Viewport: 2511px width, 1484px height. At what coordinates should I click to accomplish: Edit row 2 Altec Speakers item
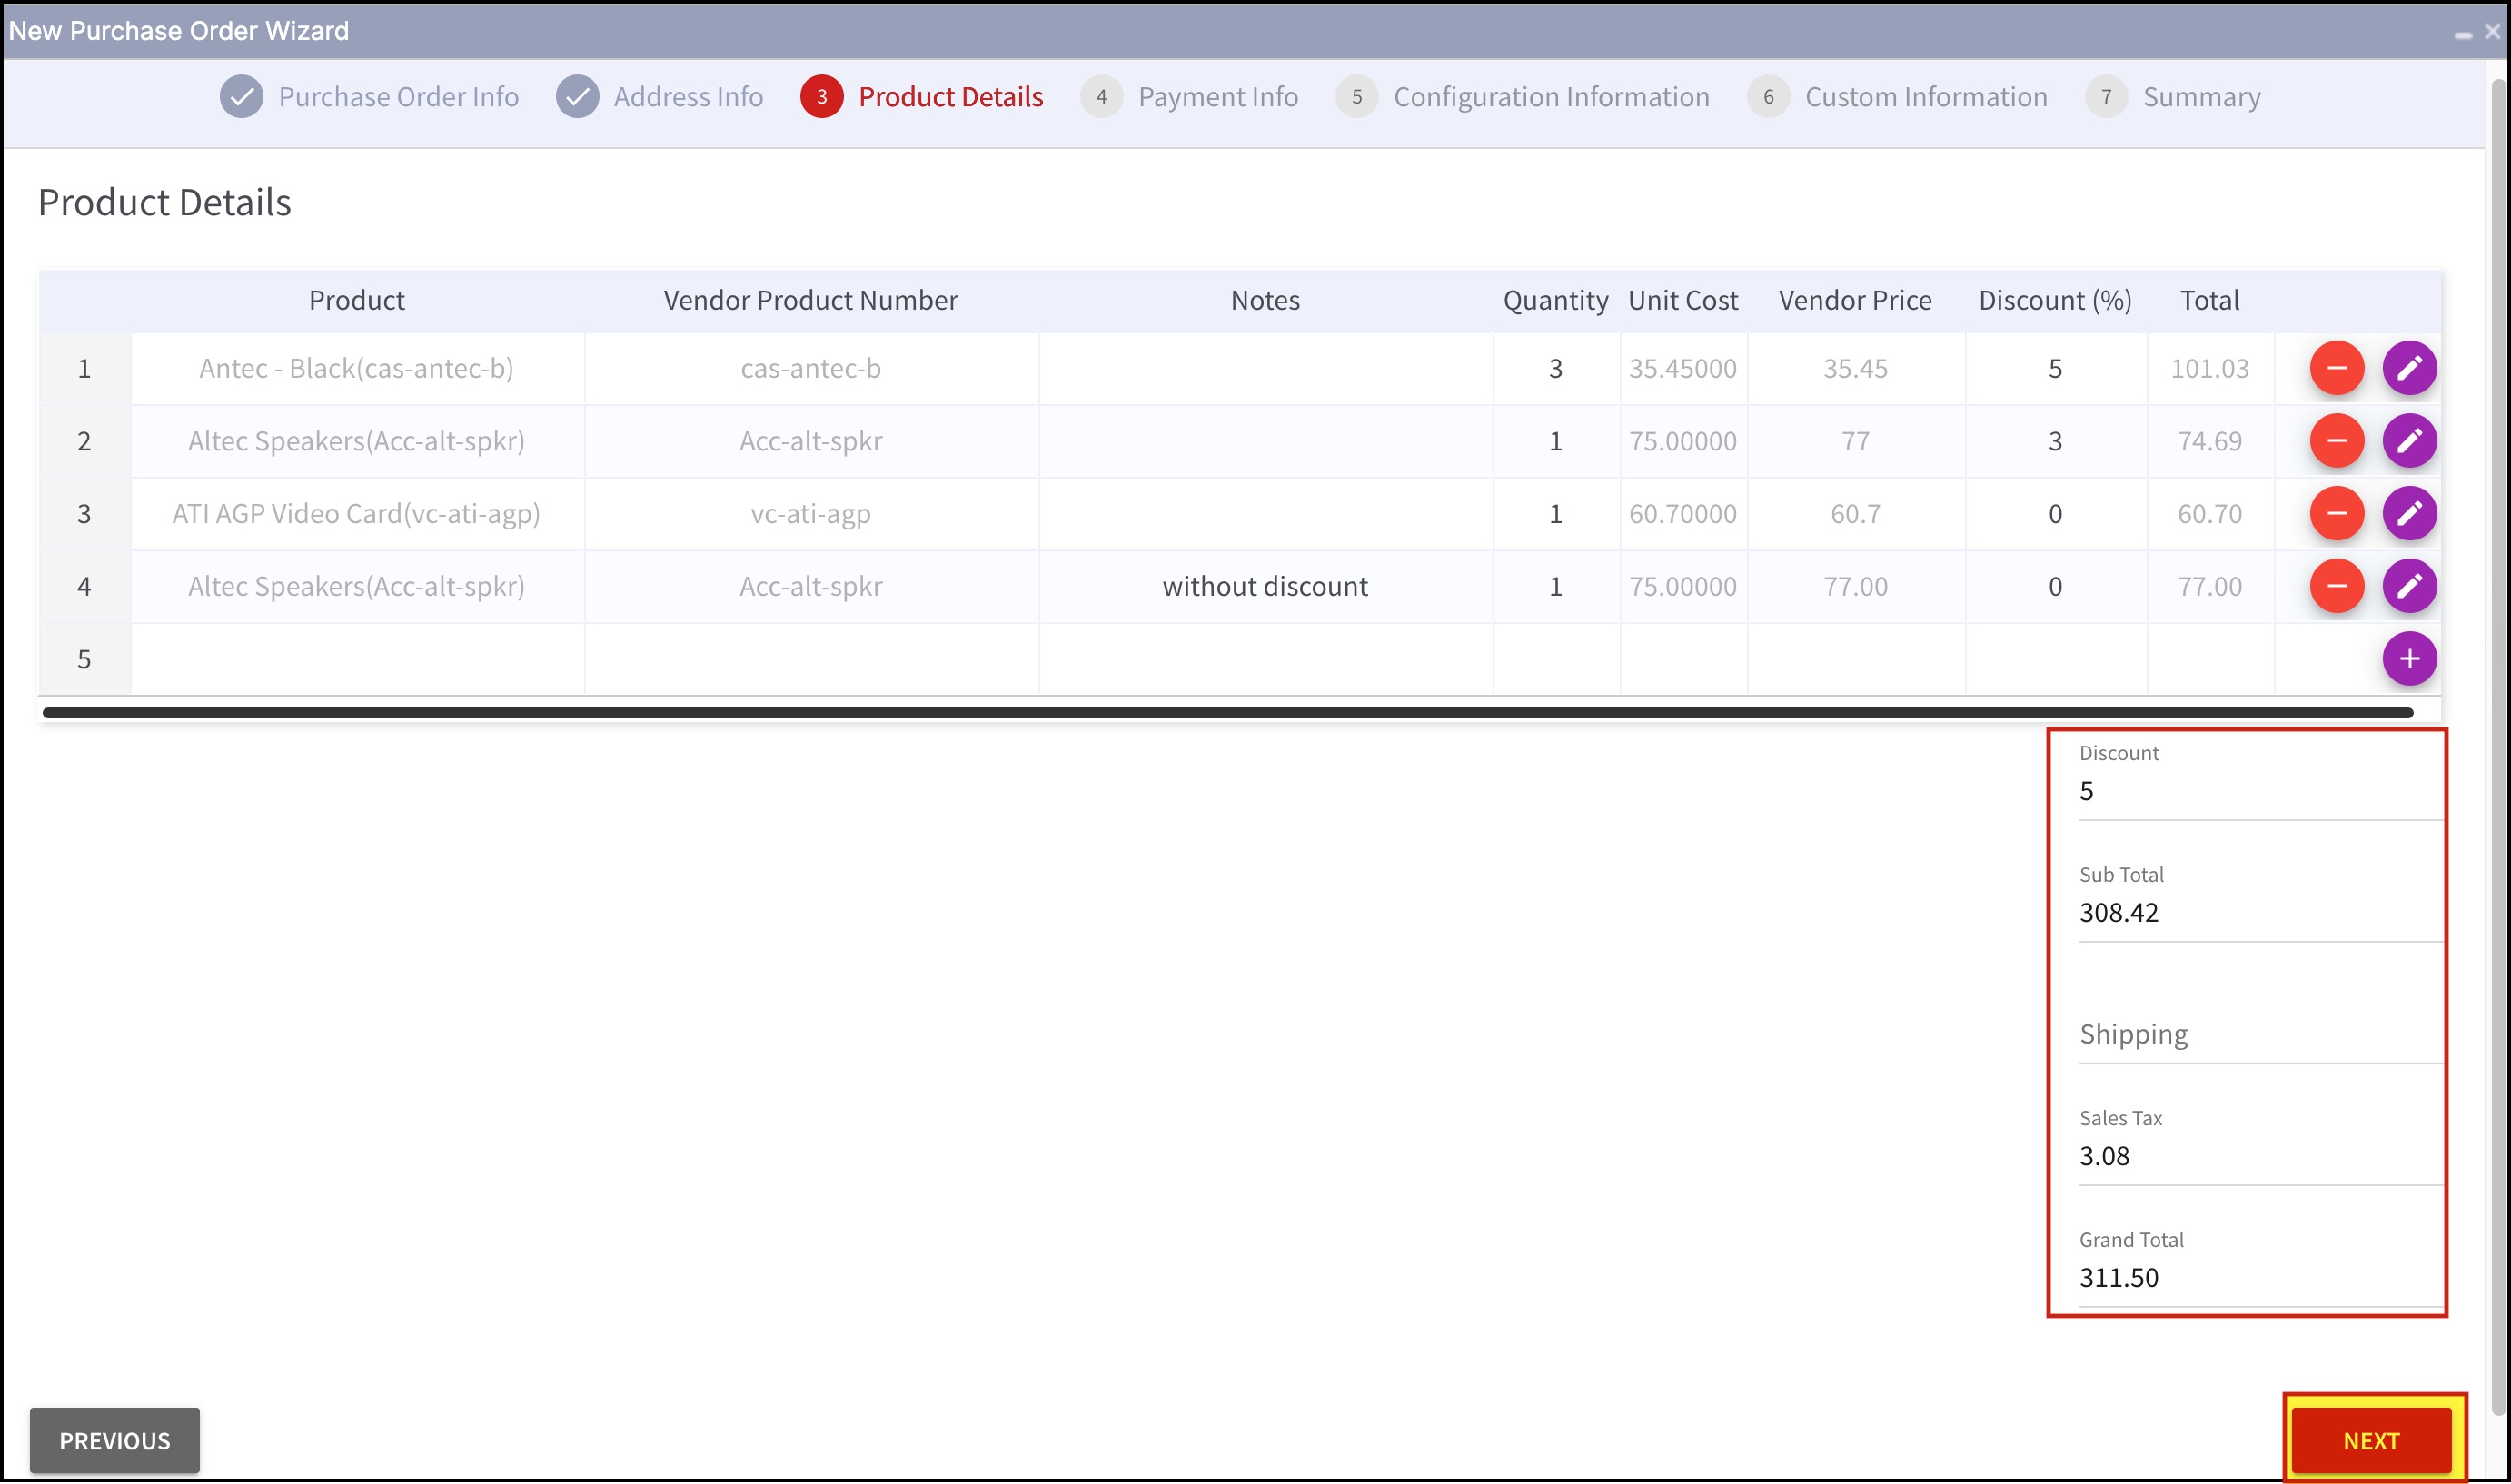click(2408, 441)
